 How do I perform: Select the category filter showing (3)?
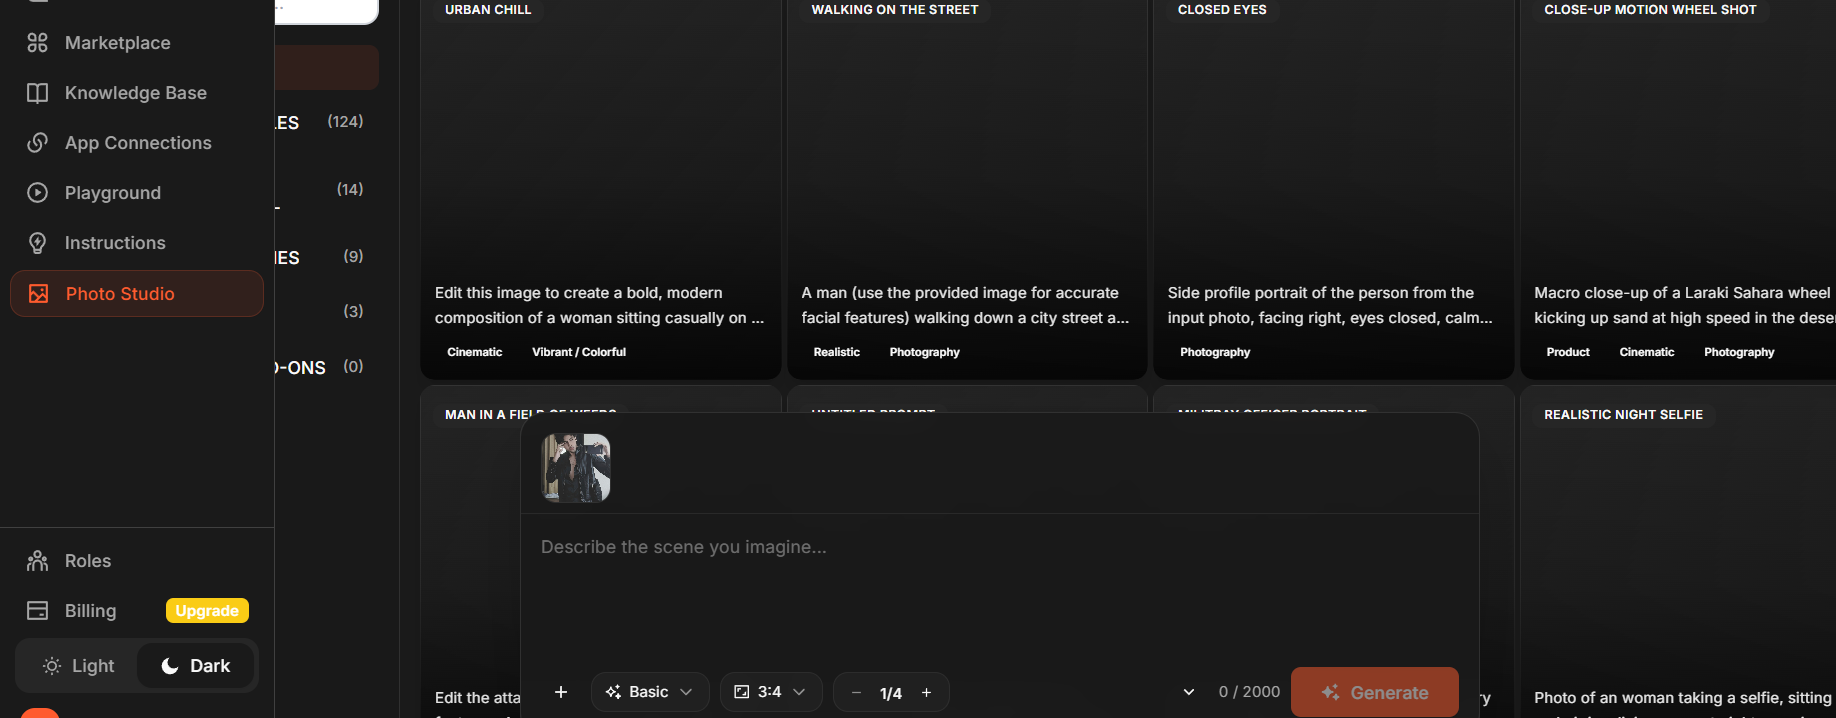pos(327,311)
